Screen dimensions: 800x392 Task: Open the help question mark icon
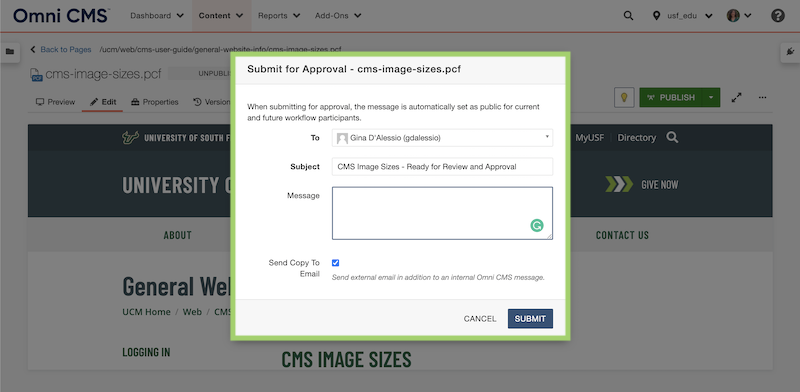(x=778, y=16)
